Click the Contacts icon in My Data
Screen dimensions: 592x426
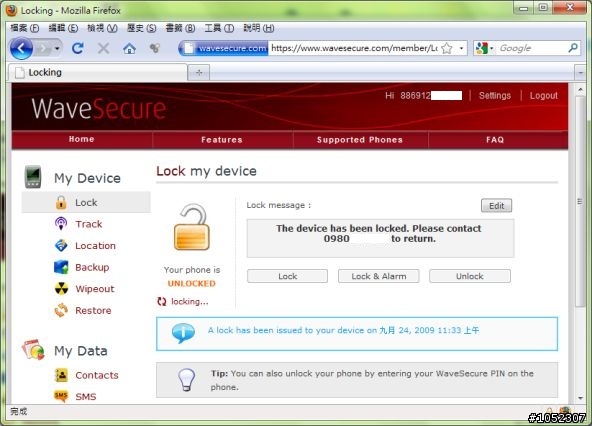click(61, 375)
